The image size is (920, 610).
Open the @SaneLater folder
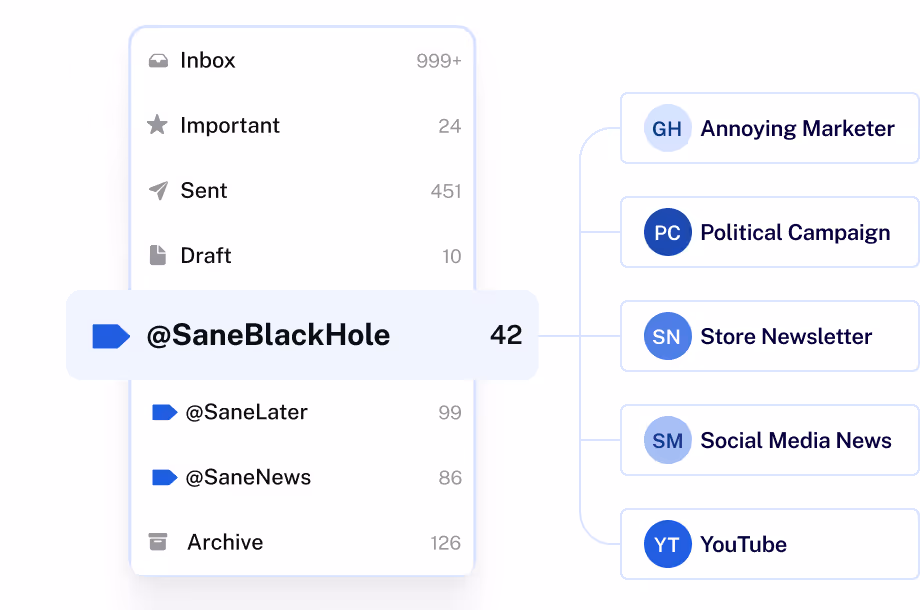tap(303, 412)
